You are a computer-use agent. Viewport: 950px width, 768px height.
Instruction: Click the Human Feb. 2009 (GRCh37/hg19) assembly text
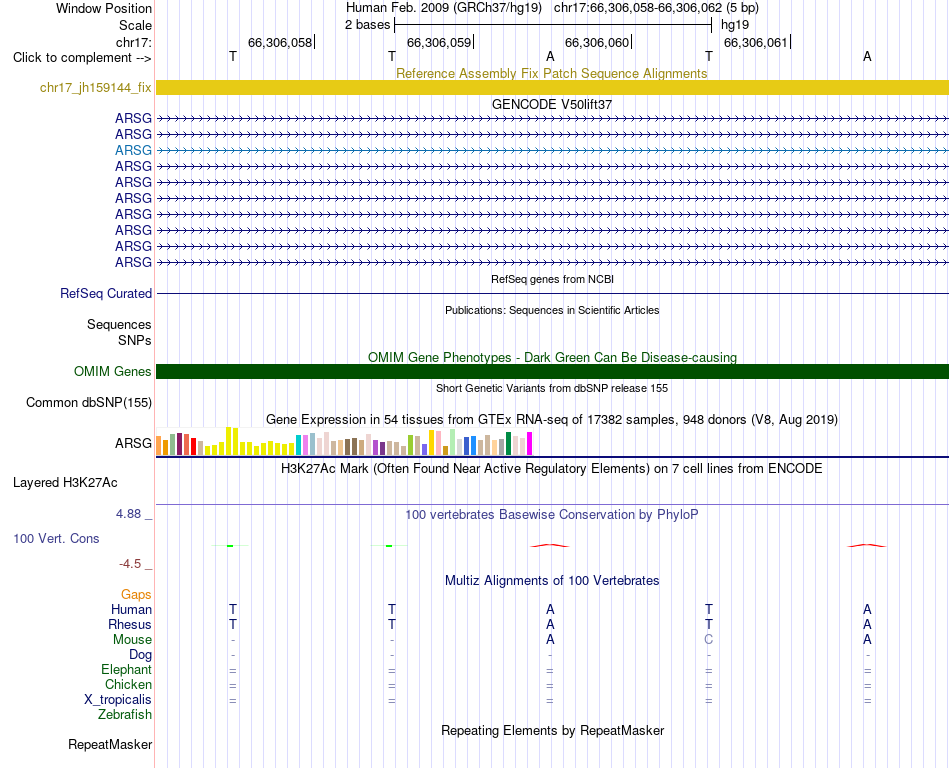click(443, 8)
